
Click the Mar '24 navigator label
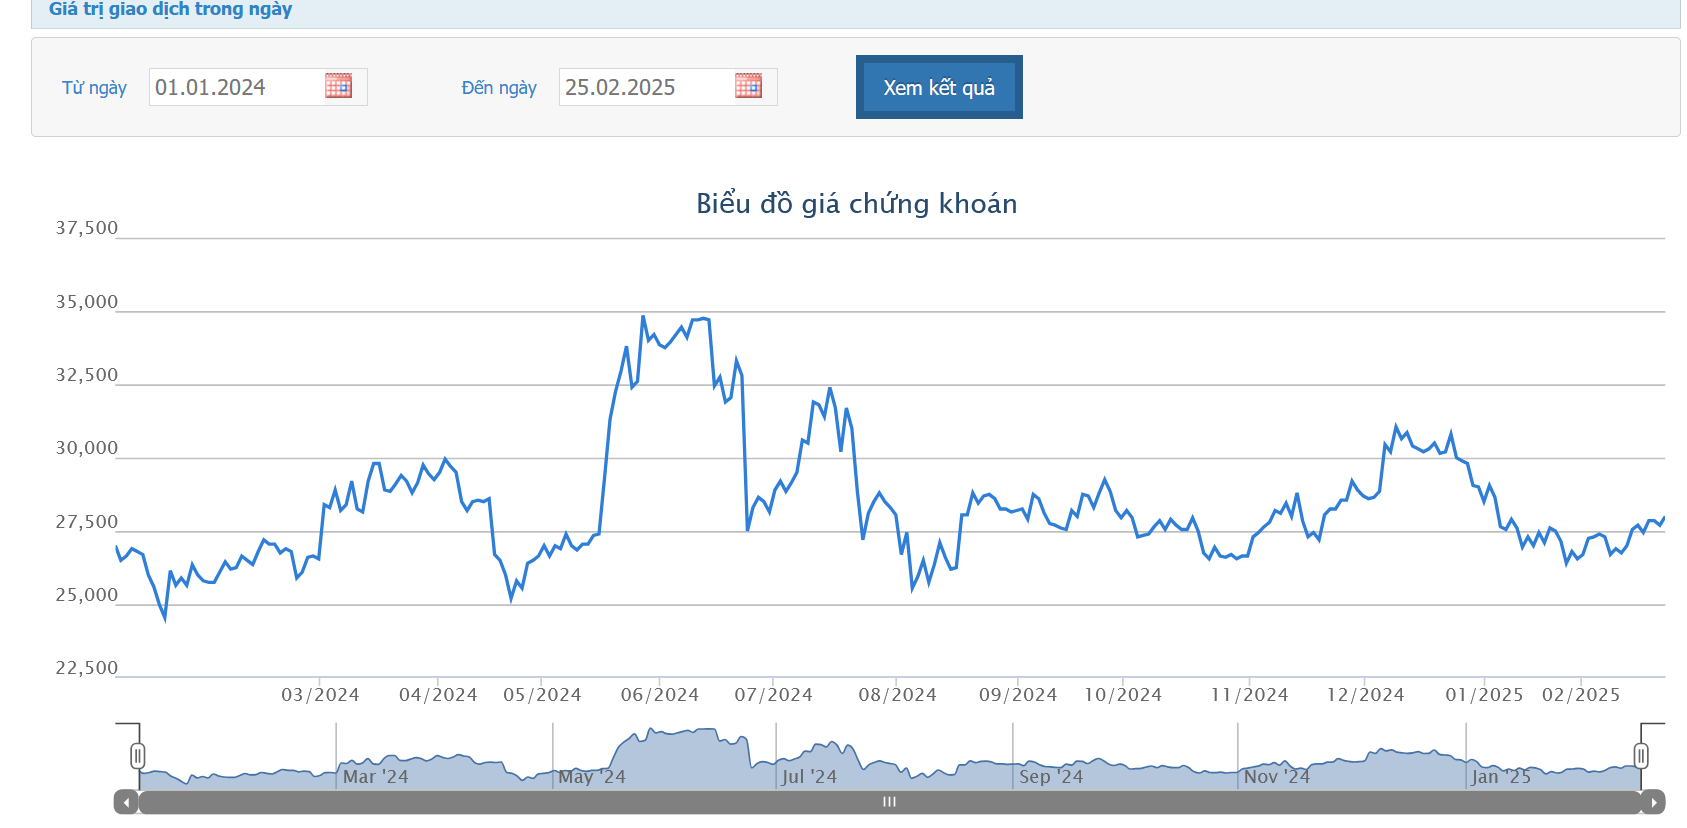[x=376, y=777]
